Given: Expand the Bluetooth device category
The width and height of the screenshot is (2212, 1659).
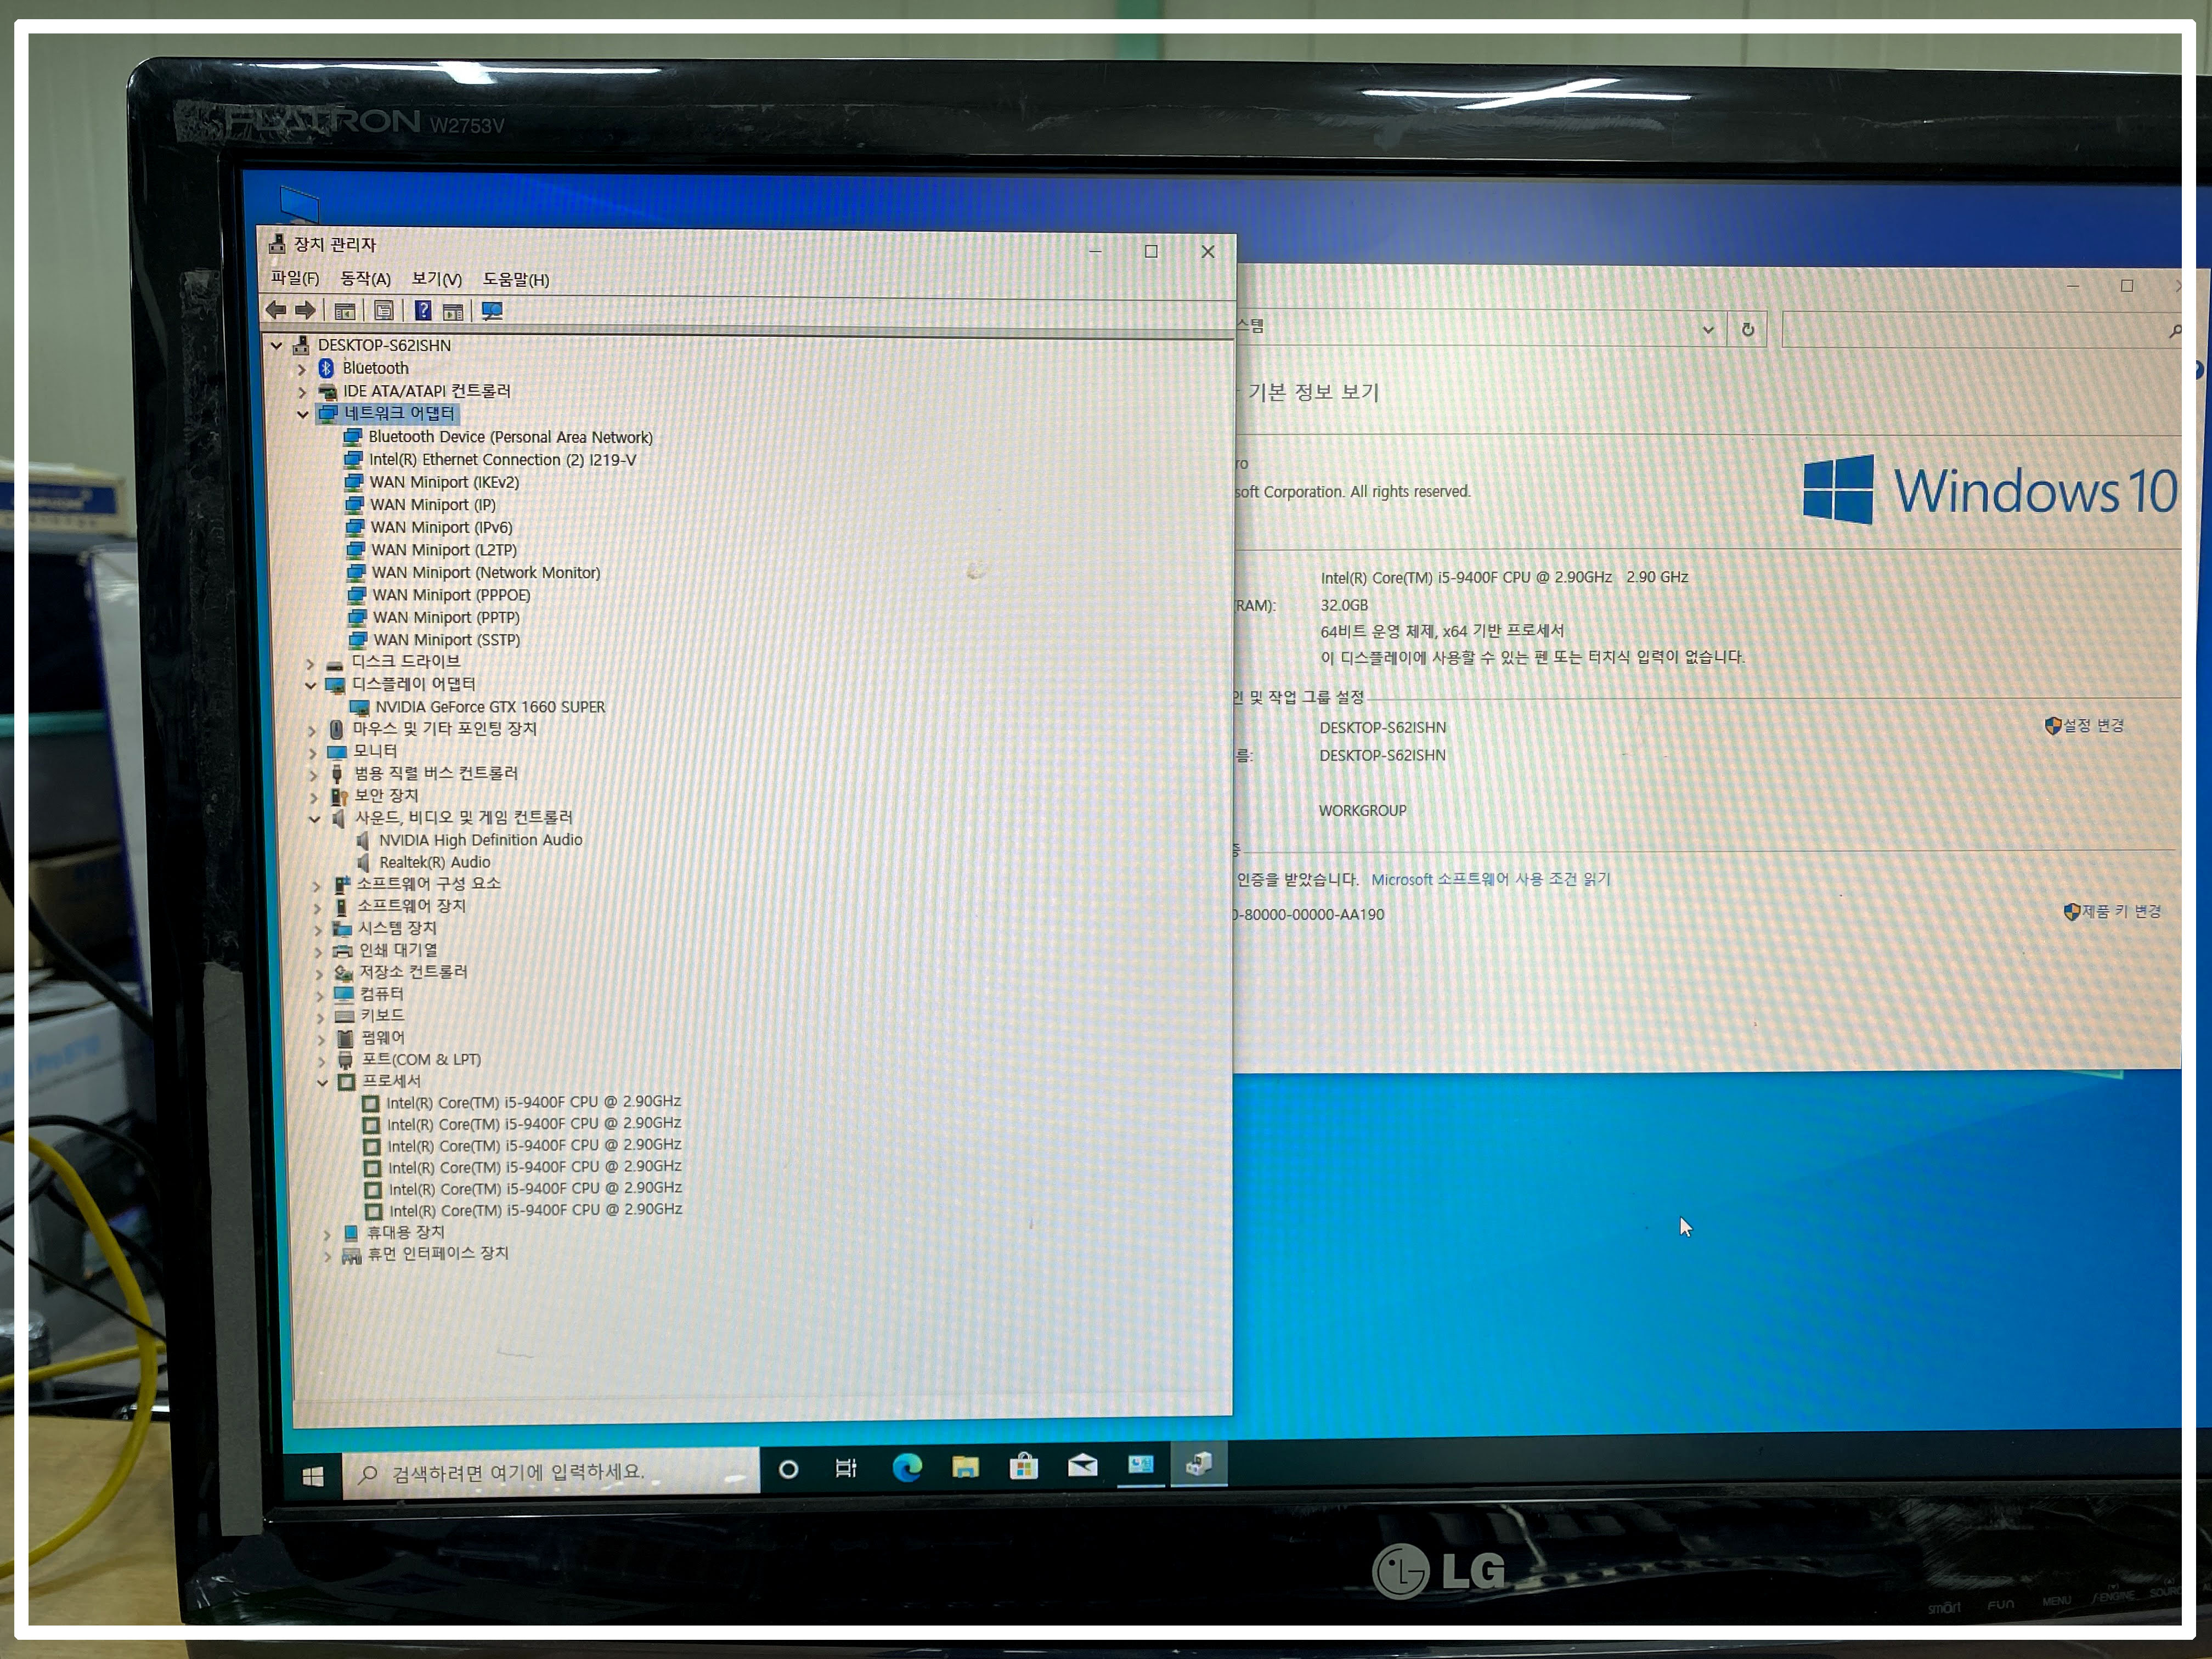Looking at the screenshot, I should (301, 369).
